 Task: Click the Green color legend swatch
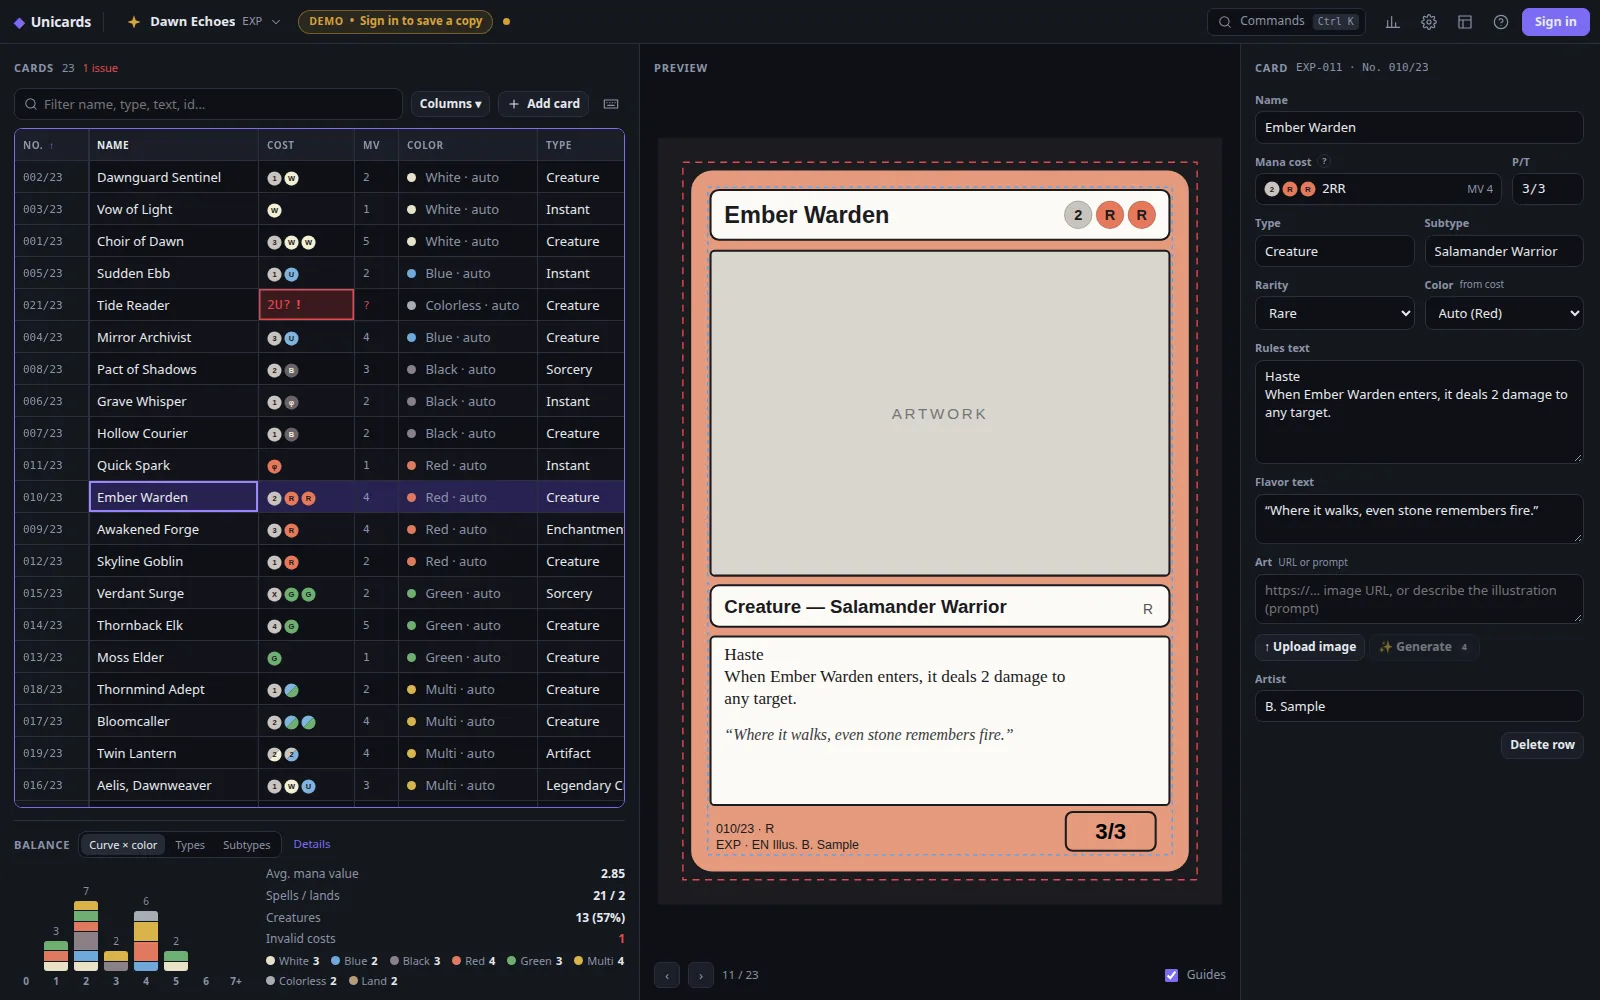pos(511,961)
